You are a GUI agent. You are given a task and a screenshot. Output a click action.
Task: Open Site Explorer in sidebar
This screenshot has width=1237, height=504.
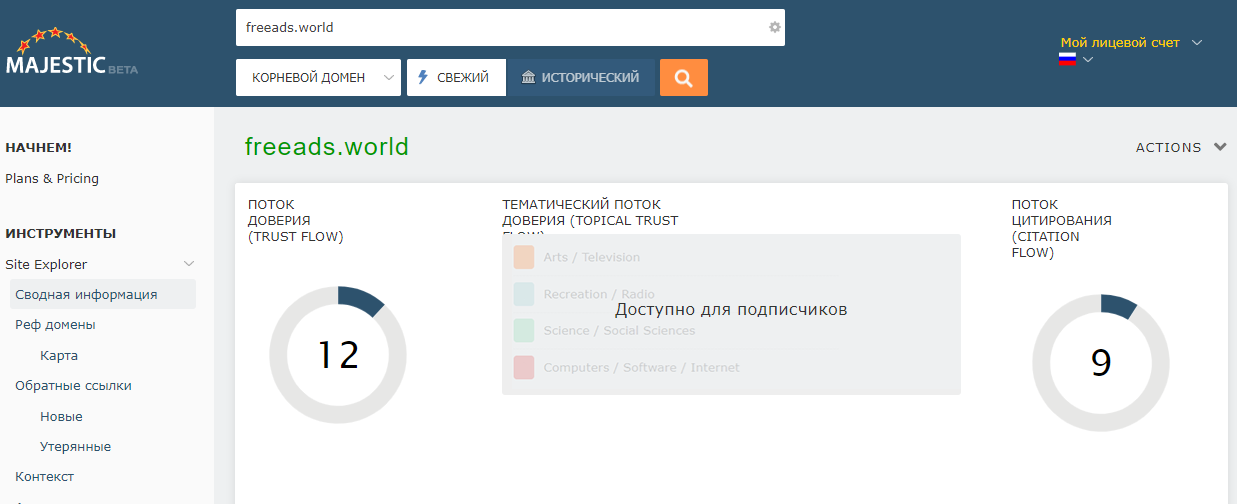46,264
